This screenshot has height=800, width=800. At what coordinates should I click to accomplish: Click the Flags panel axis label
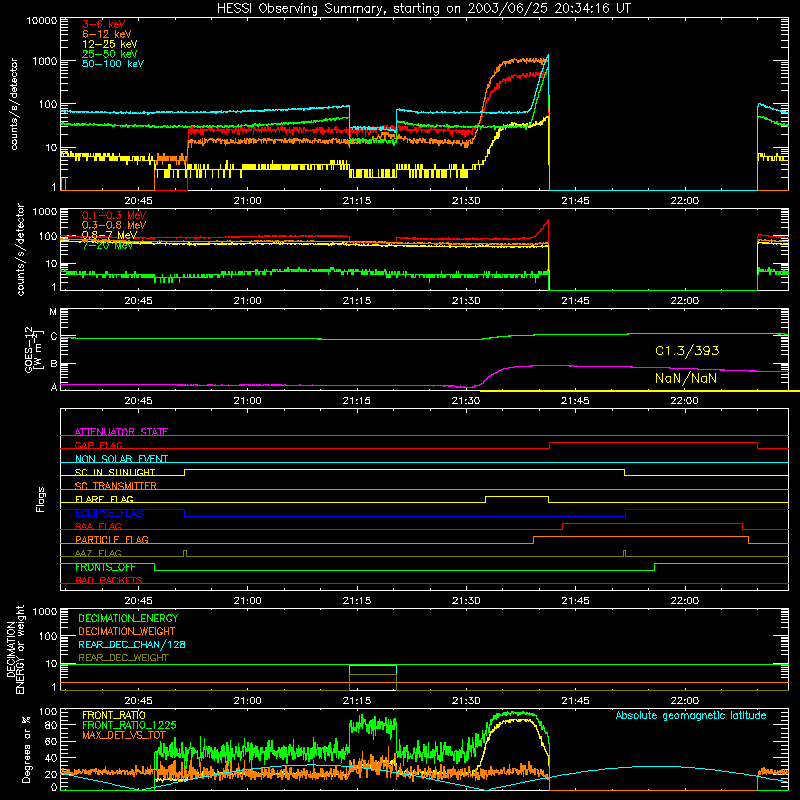40,499
